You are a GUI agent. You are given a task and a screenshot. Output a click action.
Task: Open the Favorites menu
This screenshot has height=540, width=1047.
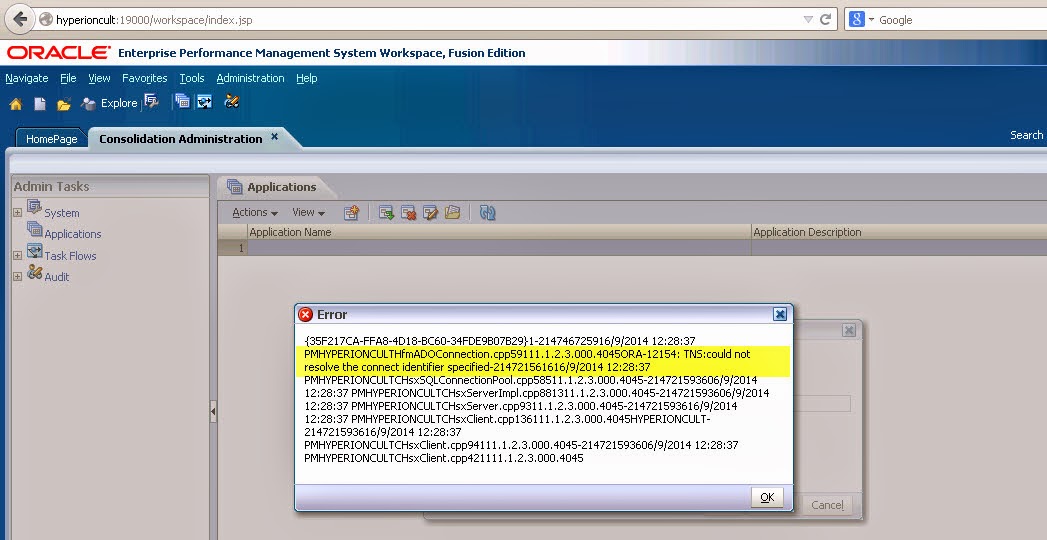pos(145,78)
